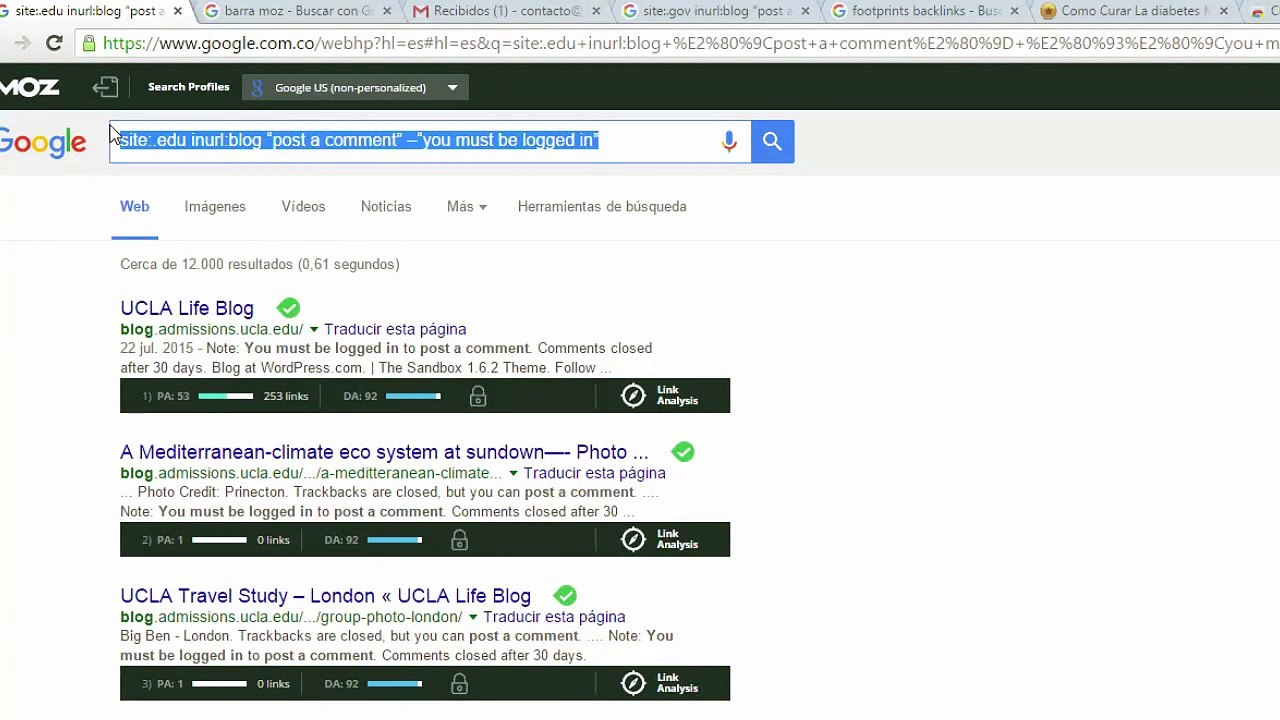The height and width of the screenshot is (720, 1280).
Task: Click the blue magnifier search button
Action: coord(772,142)
